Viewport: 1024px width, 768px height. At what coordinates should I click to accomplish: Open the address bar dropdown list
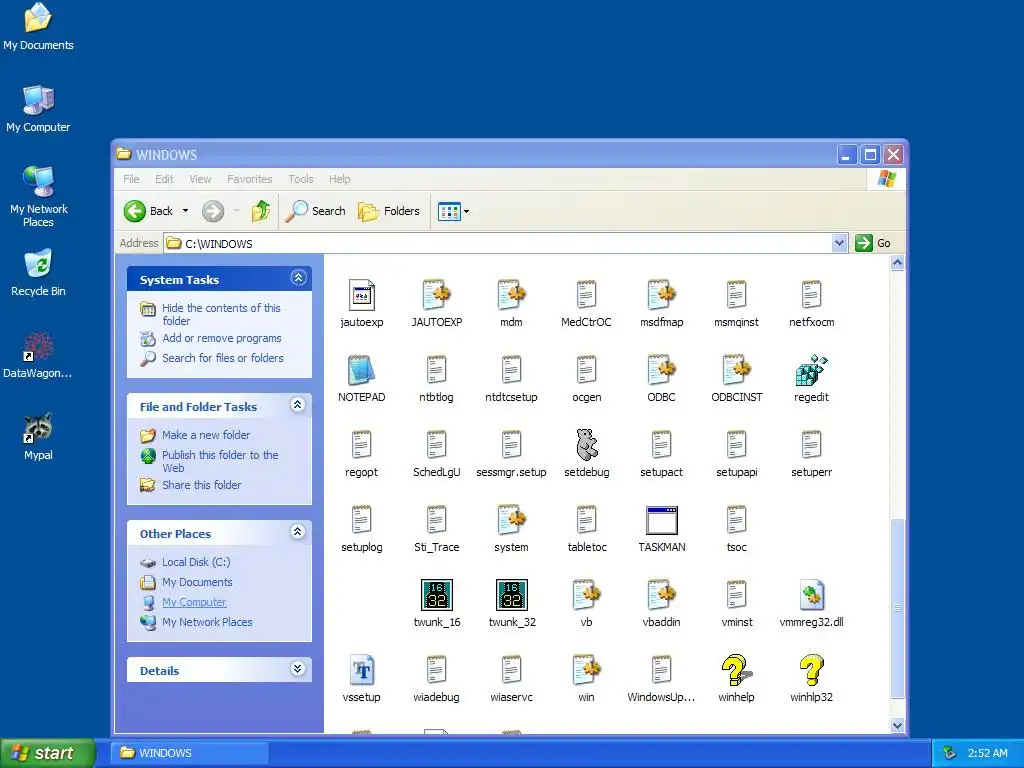[x=839, y=243]
